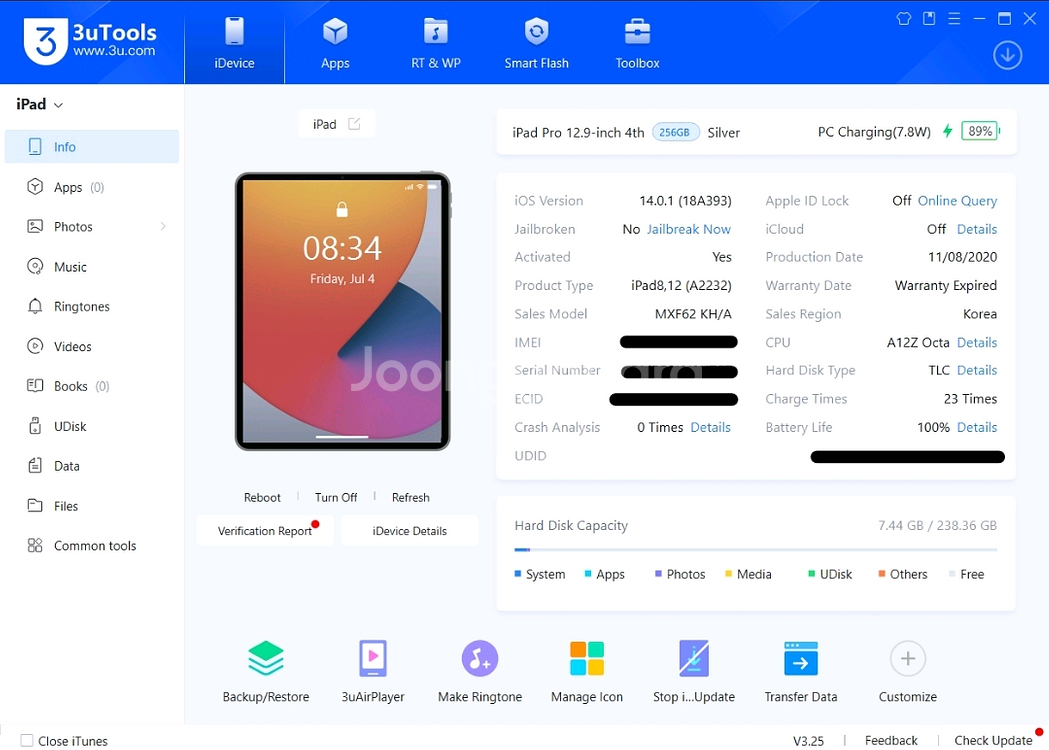Open Photos in the sidebar
The width and height of the screenshot is (1049, 750).
(x=92, y=227)
